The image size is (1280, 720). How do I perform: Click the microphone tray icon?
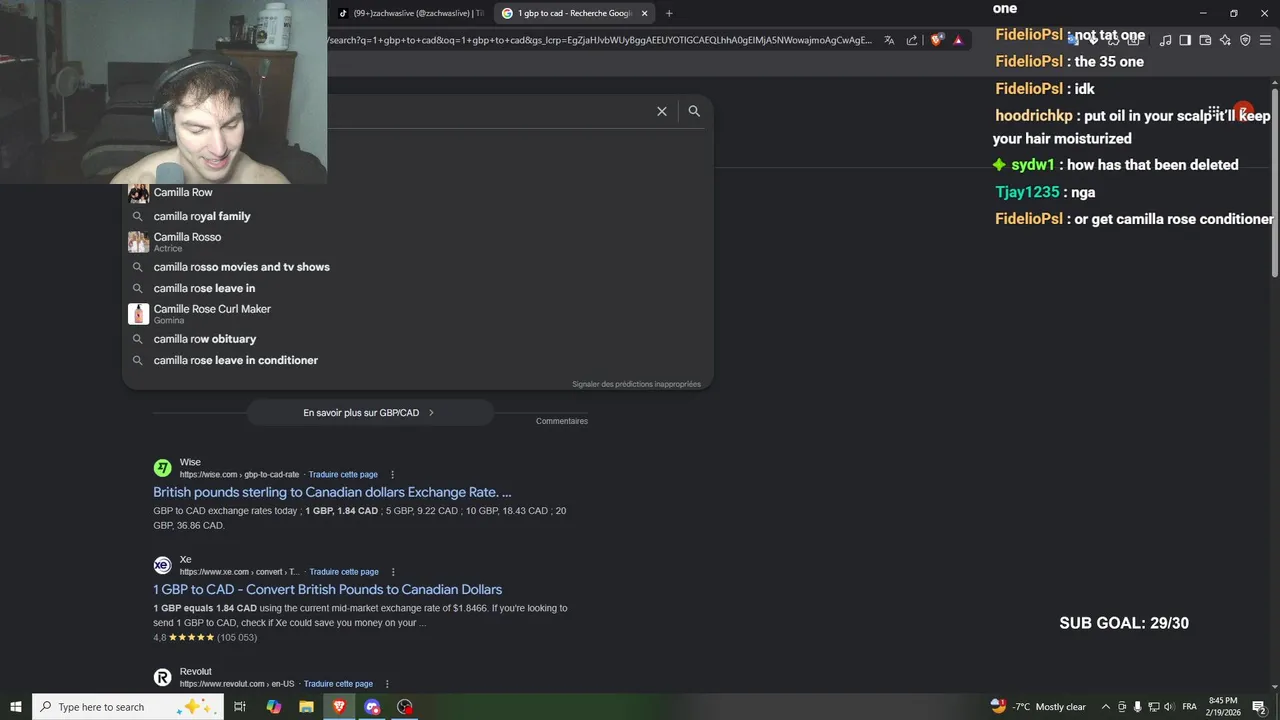click(x=1137, y=707)
